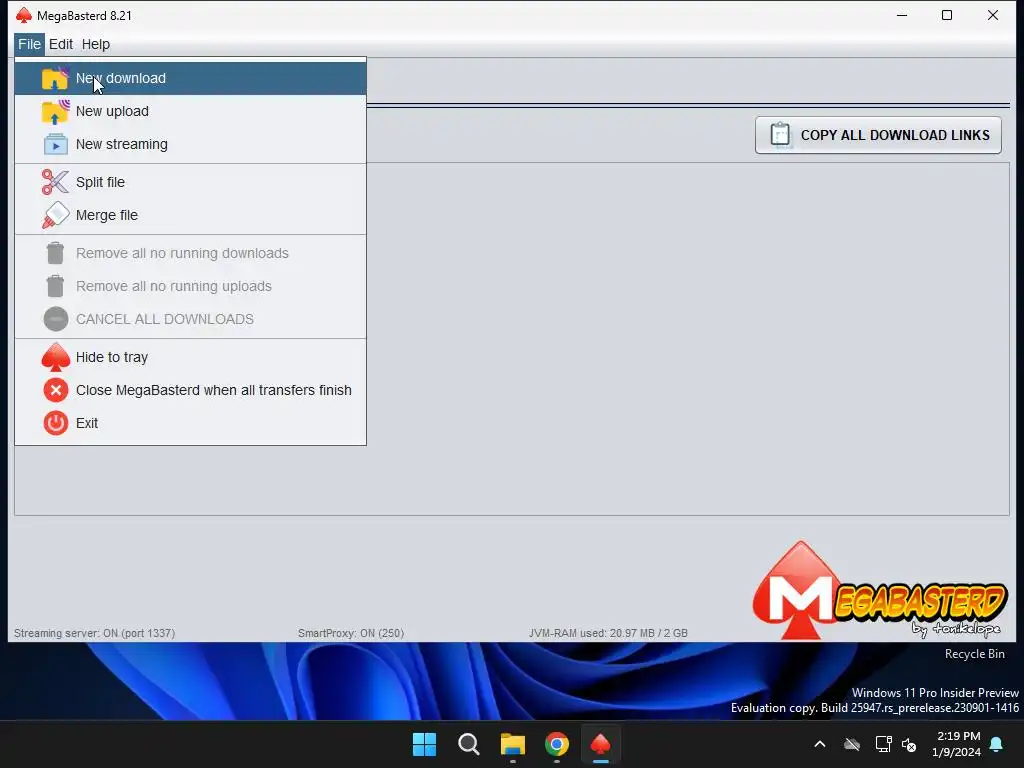The image size is (1024, 768).
Task: Open the File menu
Action: pyautogui.click(x=29, y=44)
